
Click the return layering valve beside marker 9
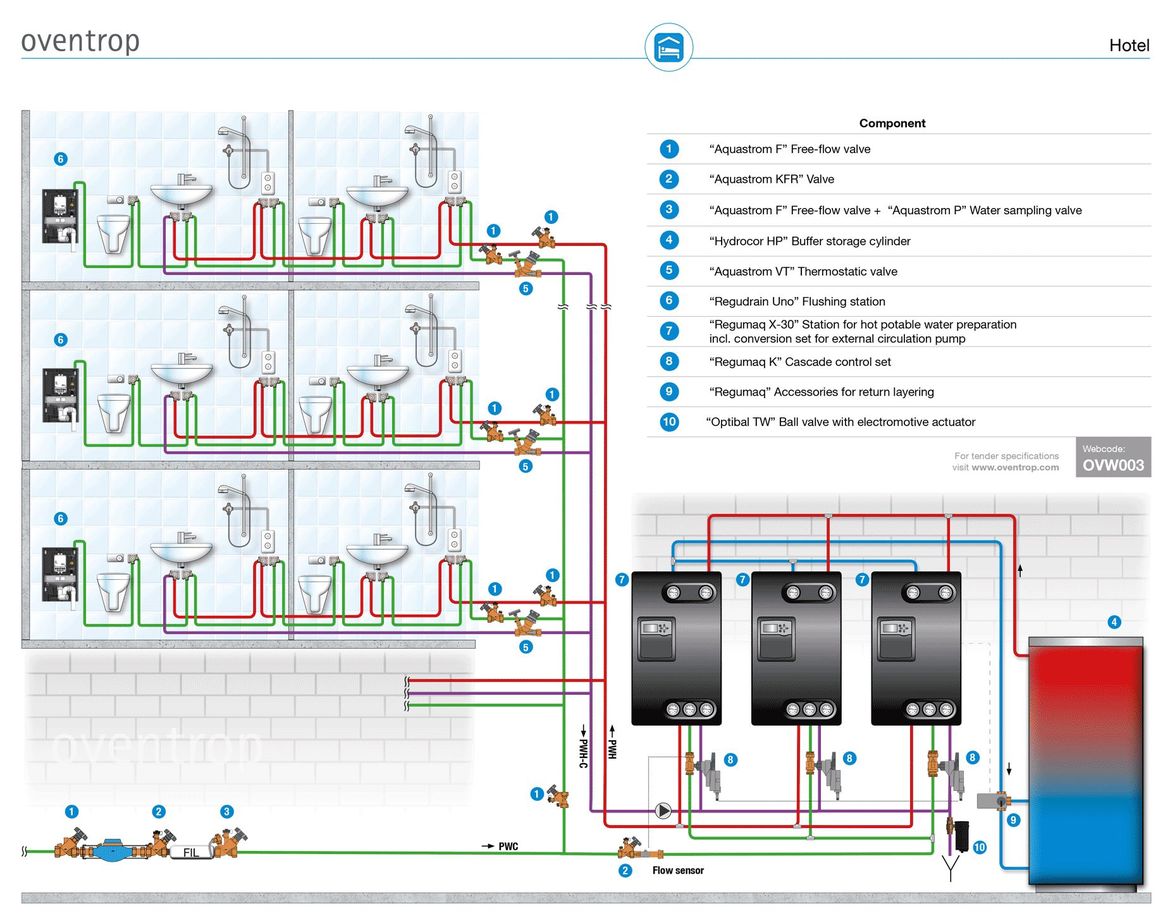[993, 801]
